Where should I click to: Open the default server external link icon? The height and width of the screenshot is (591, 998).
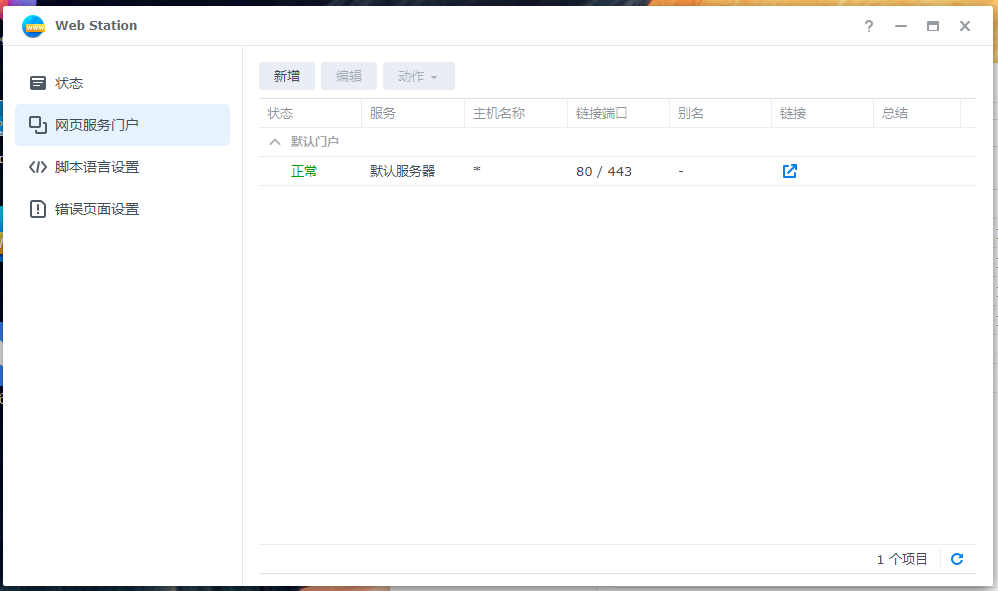[x=789, y=171]
